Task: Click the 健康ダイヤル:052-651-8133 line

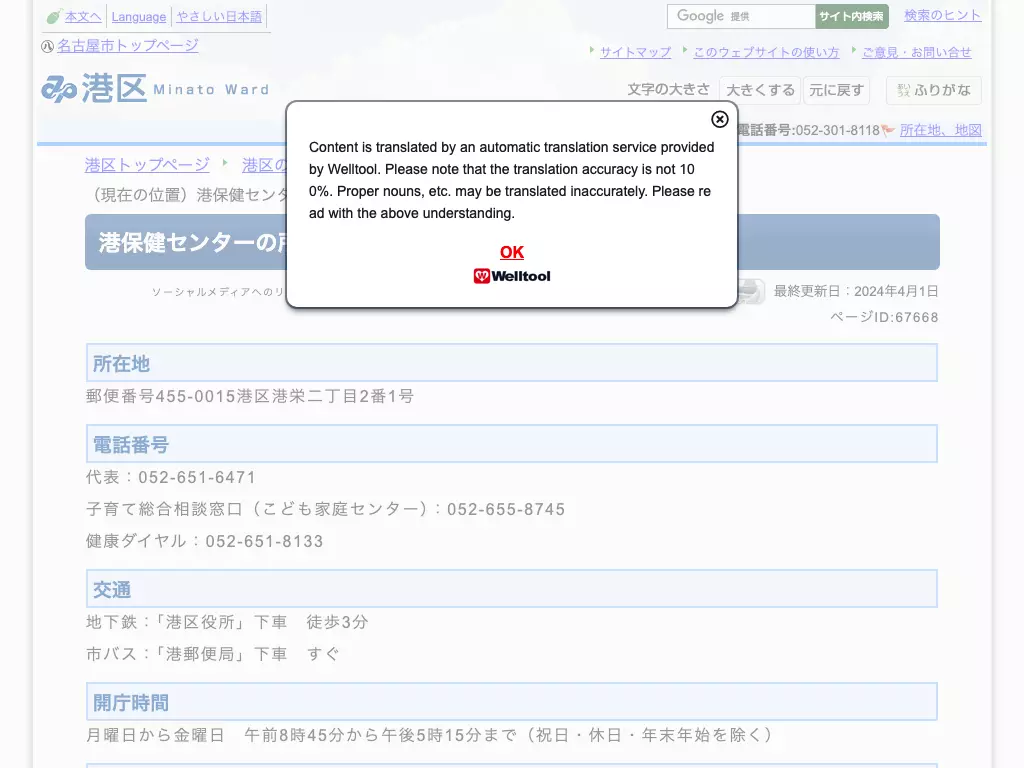Action: click(x=204, y=541)
